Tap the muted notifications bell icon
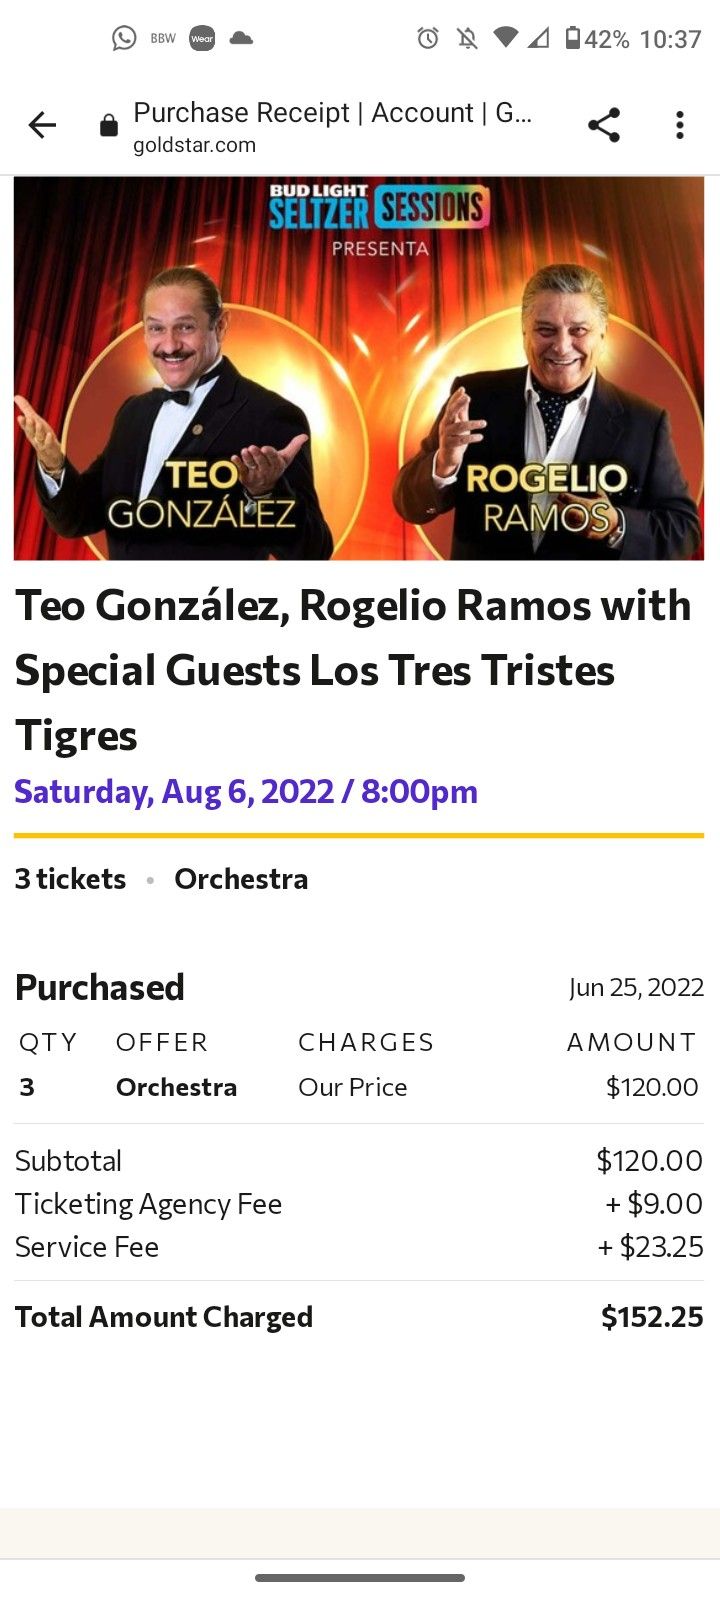The height and width of the screenshot is (1600, 720). coord(467,39)
